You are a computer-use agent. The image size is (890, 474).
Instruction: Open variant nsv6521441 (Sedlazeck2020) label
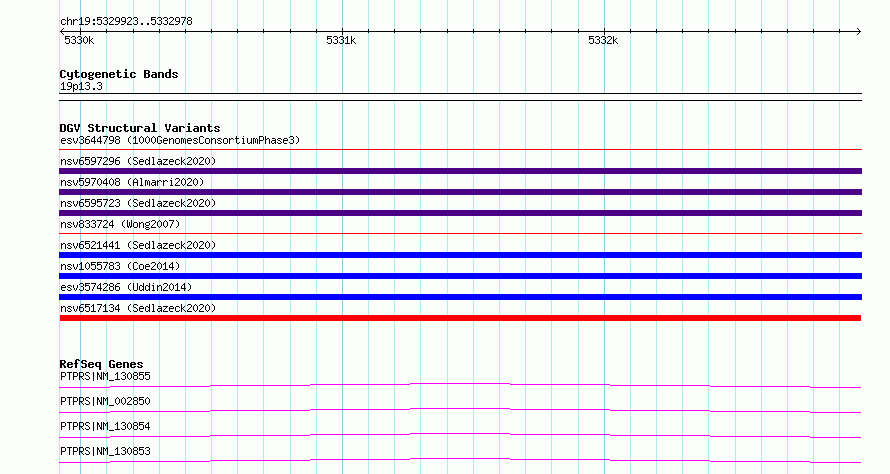138,245
